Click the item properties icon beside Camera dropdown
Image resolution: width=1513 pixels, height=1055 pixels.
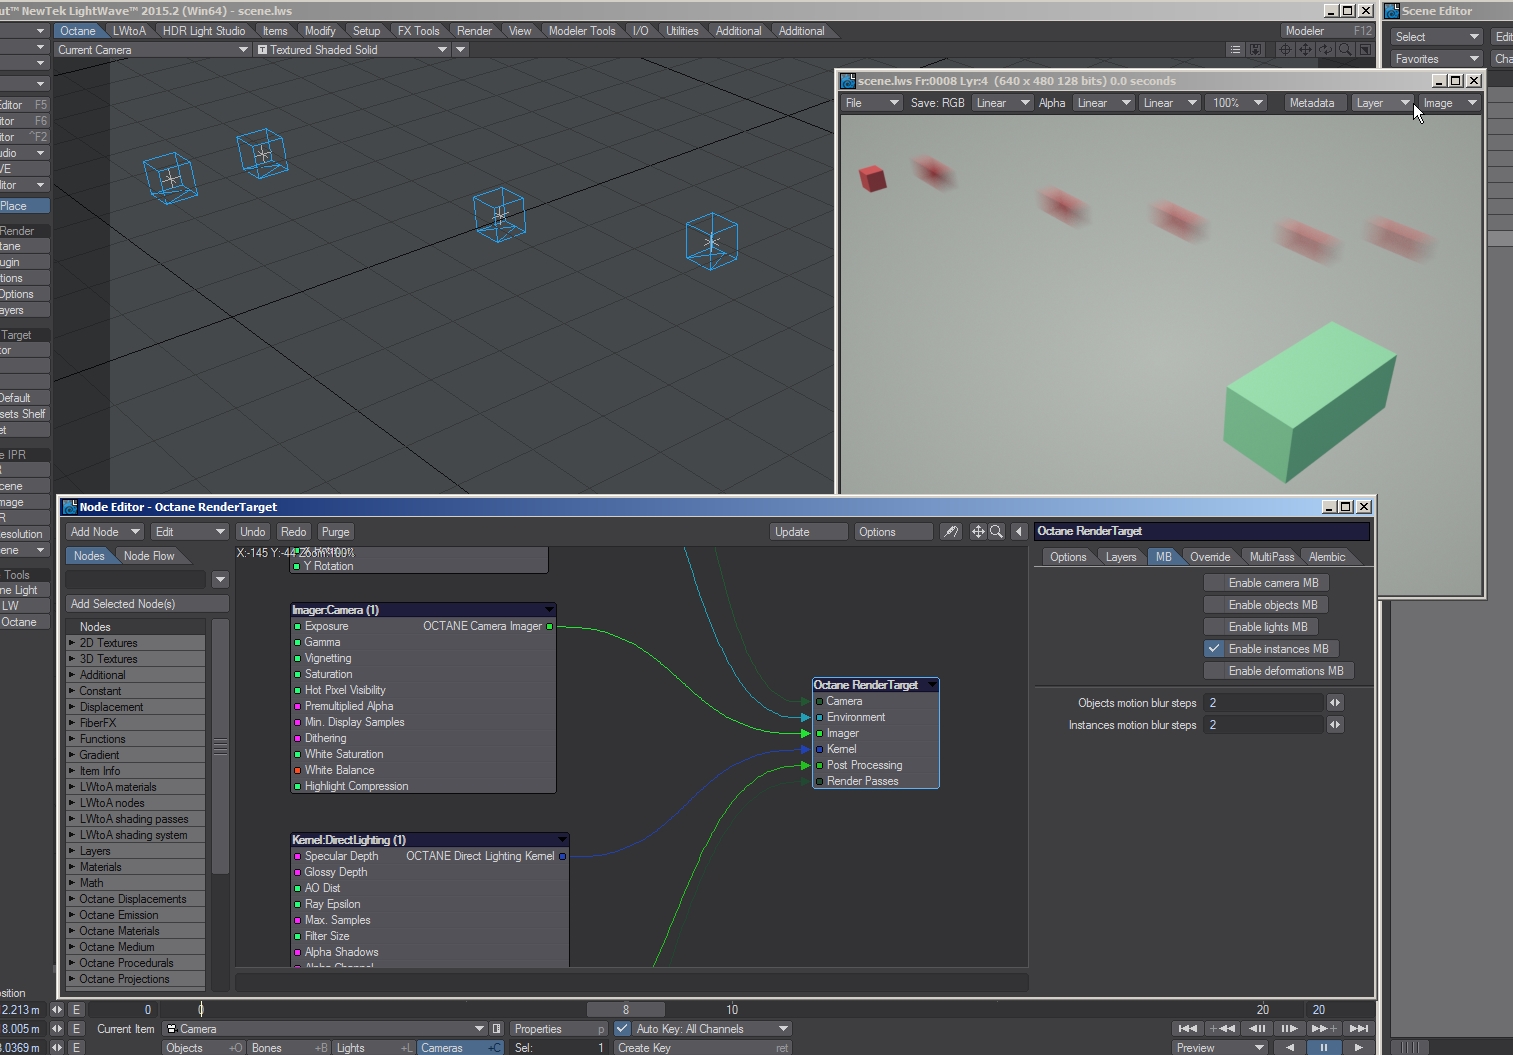pos(497,1029)
